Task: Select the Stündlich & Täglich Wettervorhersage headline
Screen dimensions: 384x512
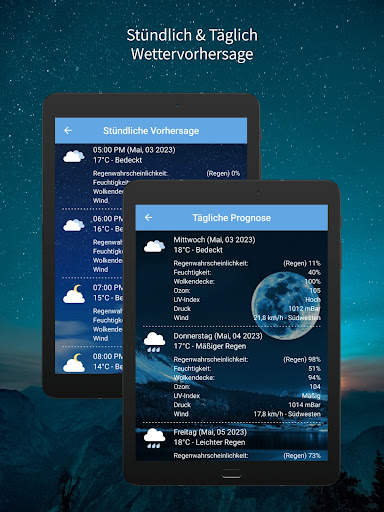Action: click(x=192, y=45)
